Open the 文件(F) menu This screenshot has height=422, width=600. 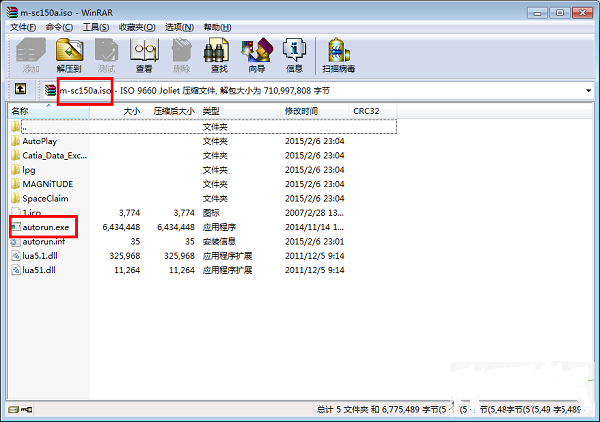click(x=23, y=27)
